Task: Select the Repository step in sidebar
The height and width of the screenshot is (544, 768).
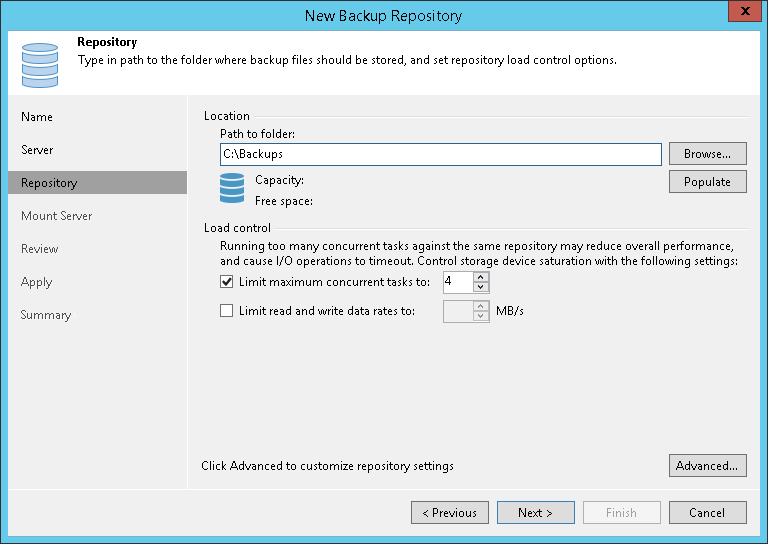Action: 49,183
